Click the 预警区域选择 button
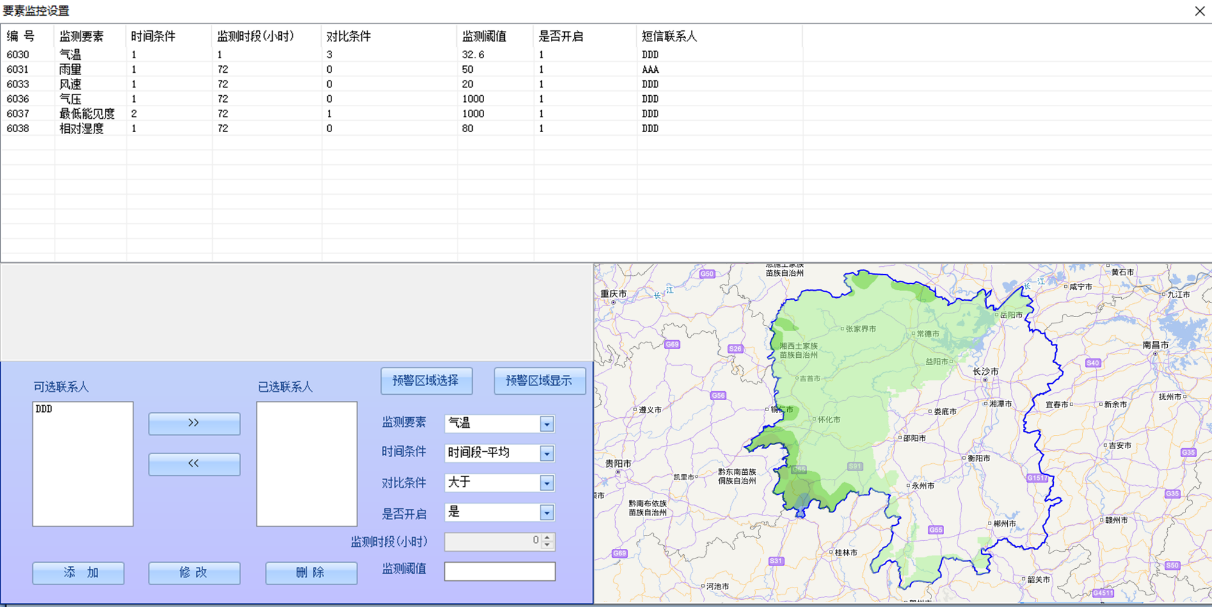This screenshot has height=607, width=1212. [425, 381]
